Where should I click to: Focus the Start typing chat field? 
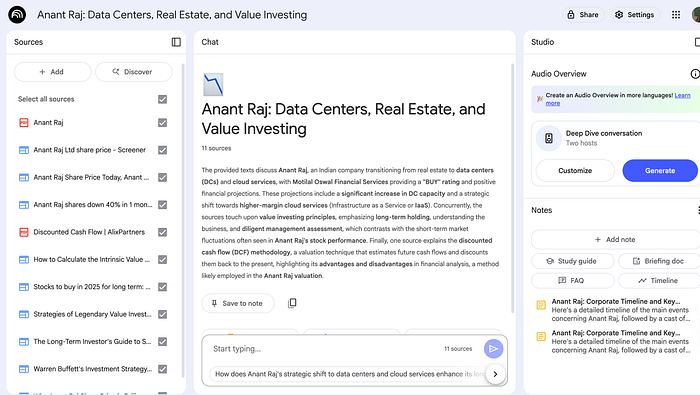[326, 349]
